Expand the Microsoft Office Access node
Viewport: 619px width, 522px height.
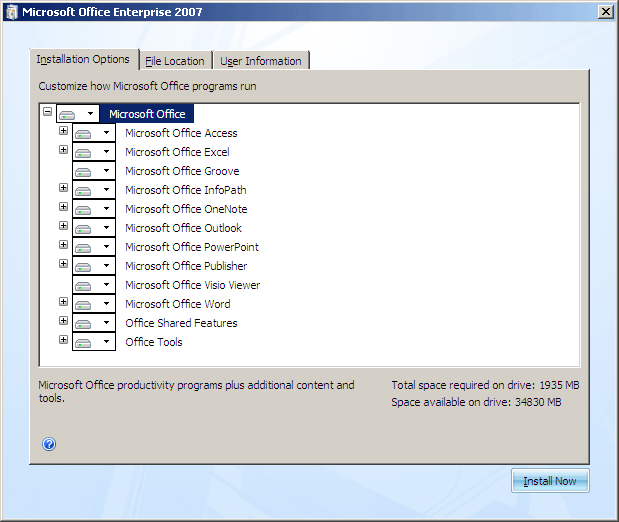pyautogui.click(x=63, y=130)
